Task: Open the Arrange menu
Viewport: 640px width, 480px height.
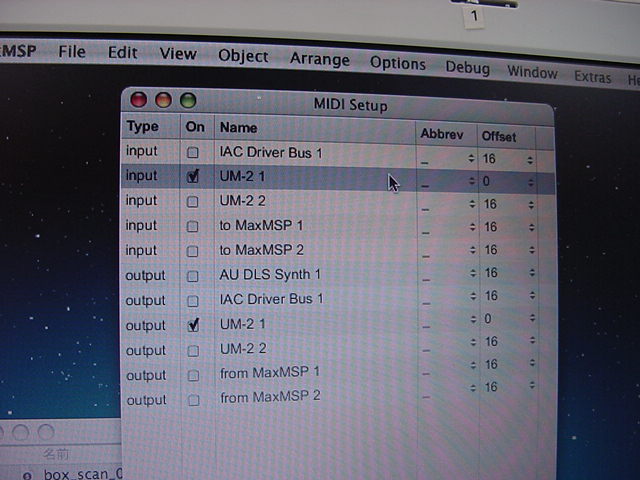Action: pos(320,60)
